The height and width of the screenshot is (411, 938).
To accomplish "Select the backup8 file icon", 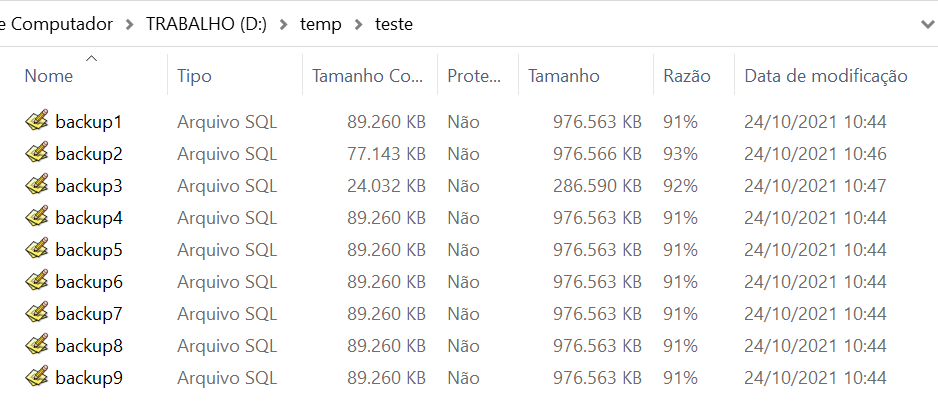I will click(x=37, y=346).
